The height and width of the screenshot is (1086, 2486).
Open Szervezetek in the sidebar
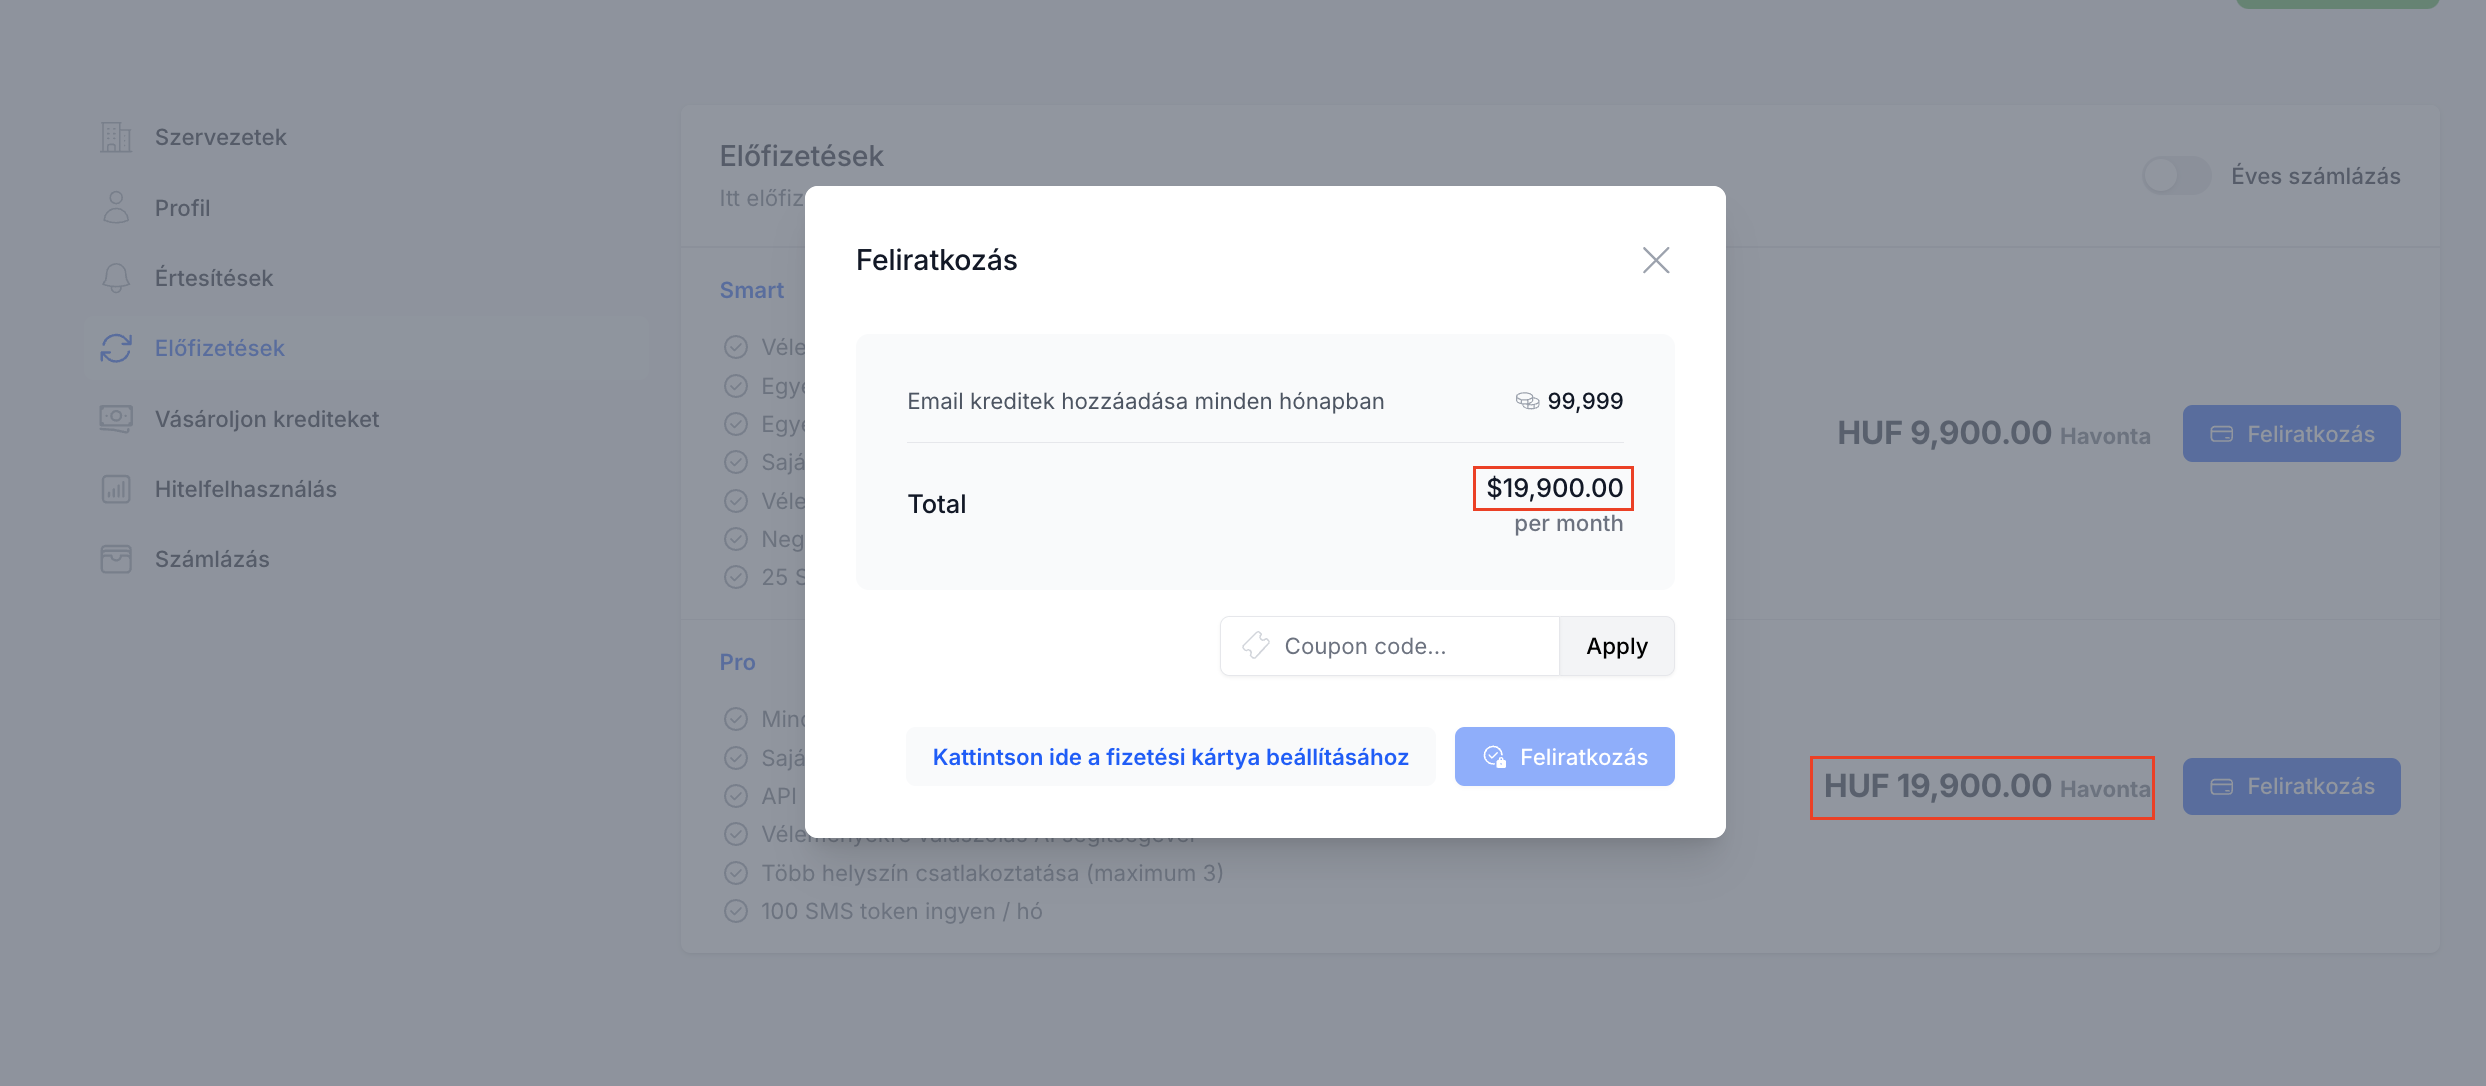220,137
